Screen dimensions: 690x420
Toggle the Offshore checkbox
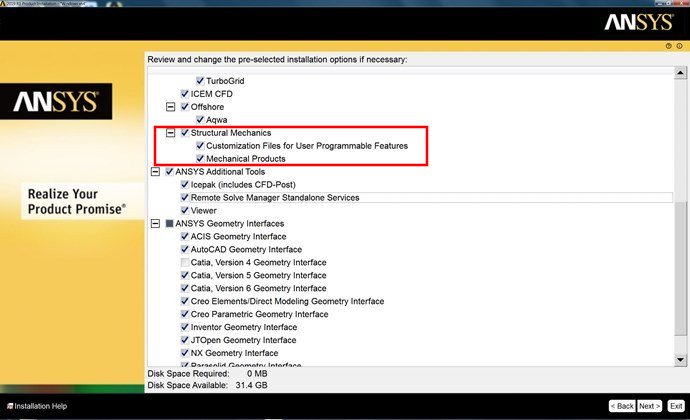[x=185, y=107]
